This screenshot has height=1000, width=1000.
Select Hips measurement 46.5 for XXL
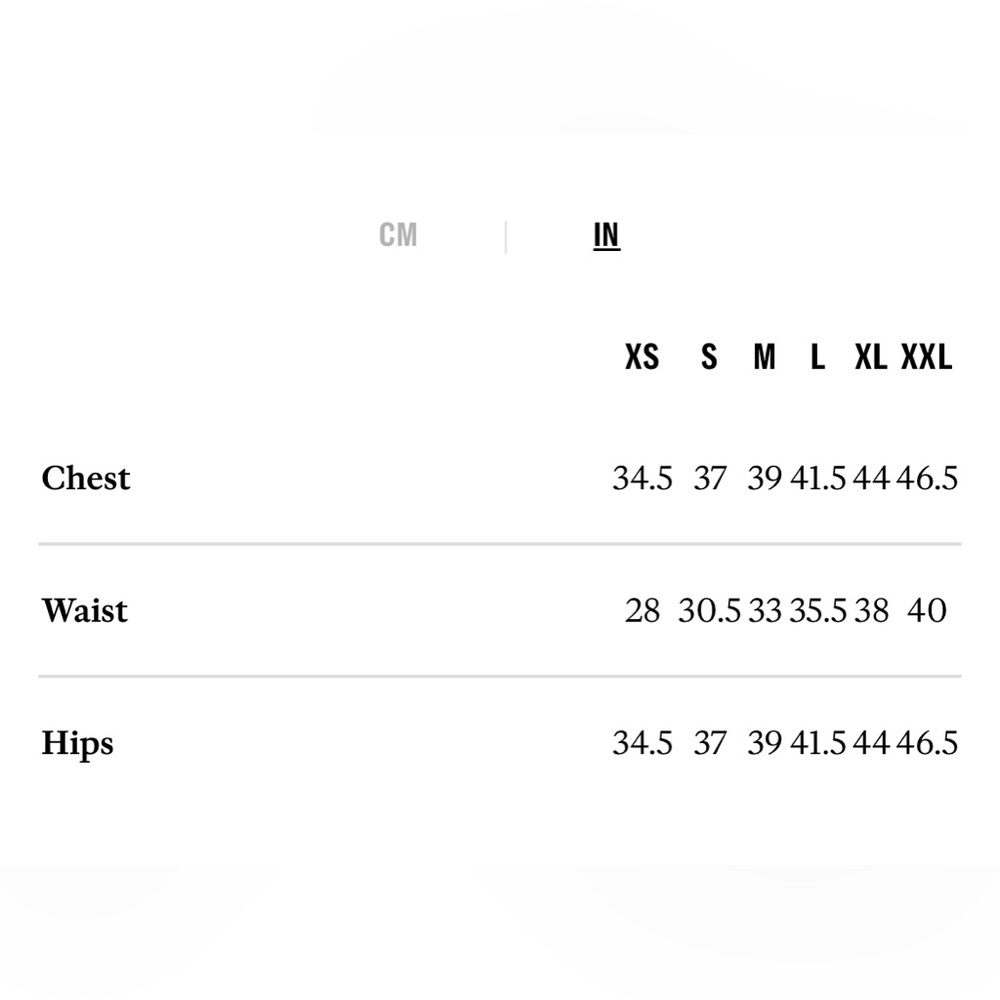click(927, 743)
